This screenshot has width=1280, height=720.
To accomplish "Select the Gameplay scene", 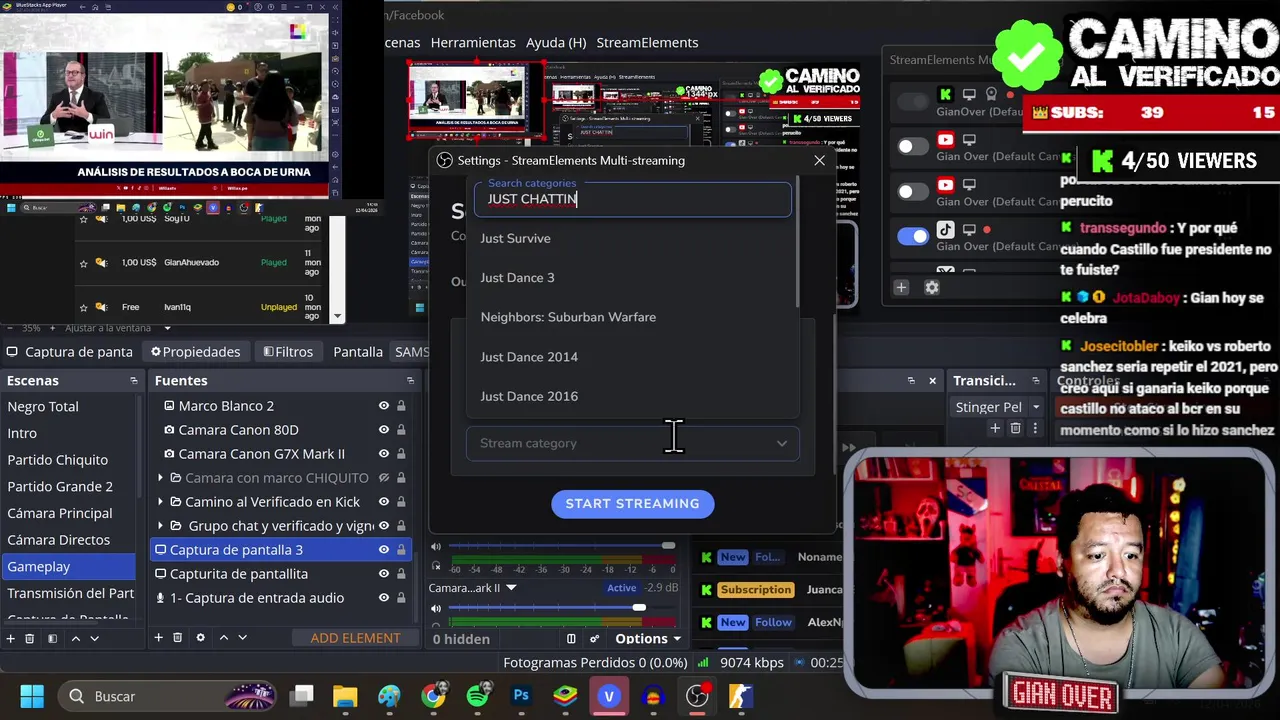I will click(x=68, y=566).
